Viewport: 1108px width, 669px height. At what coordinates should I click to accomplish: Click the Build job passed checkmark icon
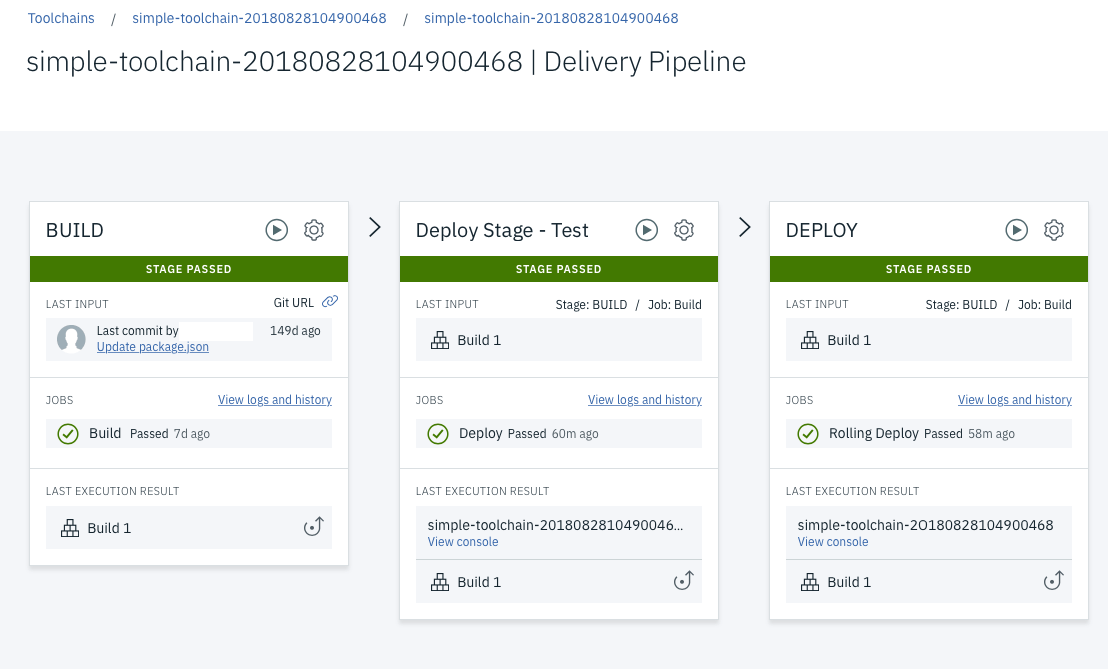click(68, 434)
